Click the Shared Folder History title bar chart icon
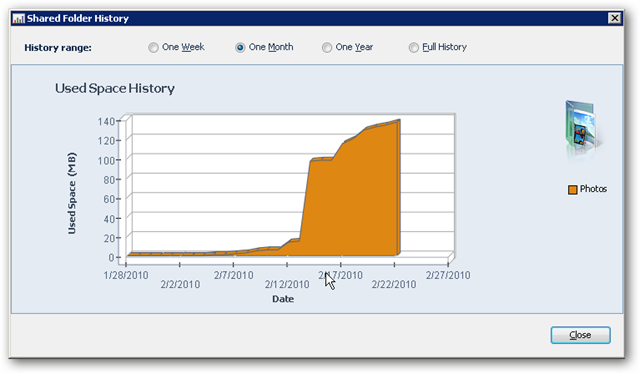 pos(18,18)
